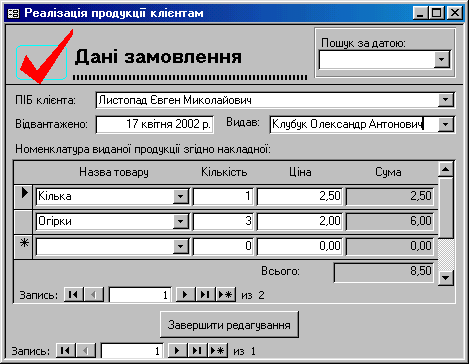Click the ПІБ клієнта label
The image size is (469, 364).
click(45, 100)
